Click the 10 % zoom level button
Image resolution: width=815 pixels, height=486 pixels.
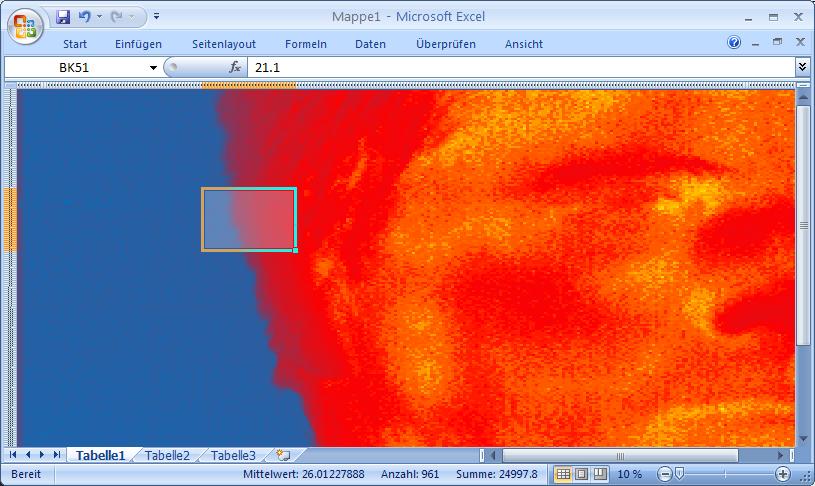click(x=630, y=474)
